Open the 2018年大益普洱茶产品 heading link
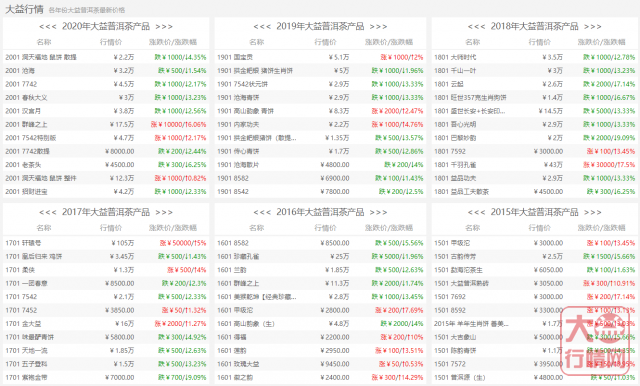This screenshot has width=640, height=386. pos(534,27)
